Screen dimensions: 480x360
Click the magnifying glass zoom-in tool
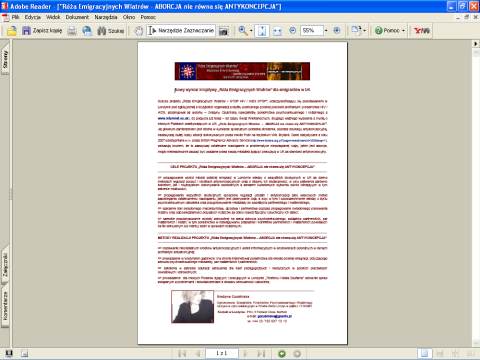[x=243, y=31]
